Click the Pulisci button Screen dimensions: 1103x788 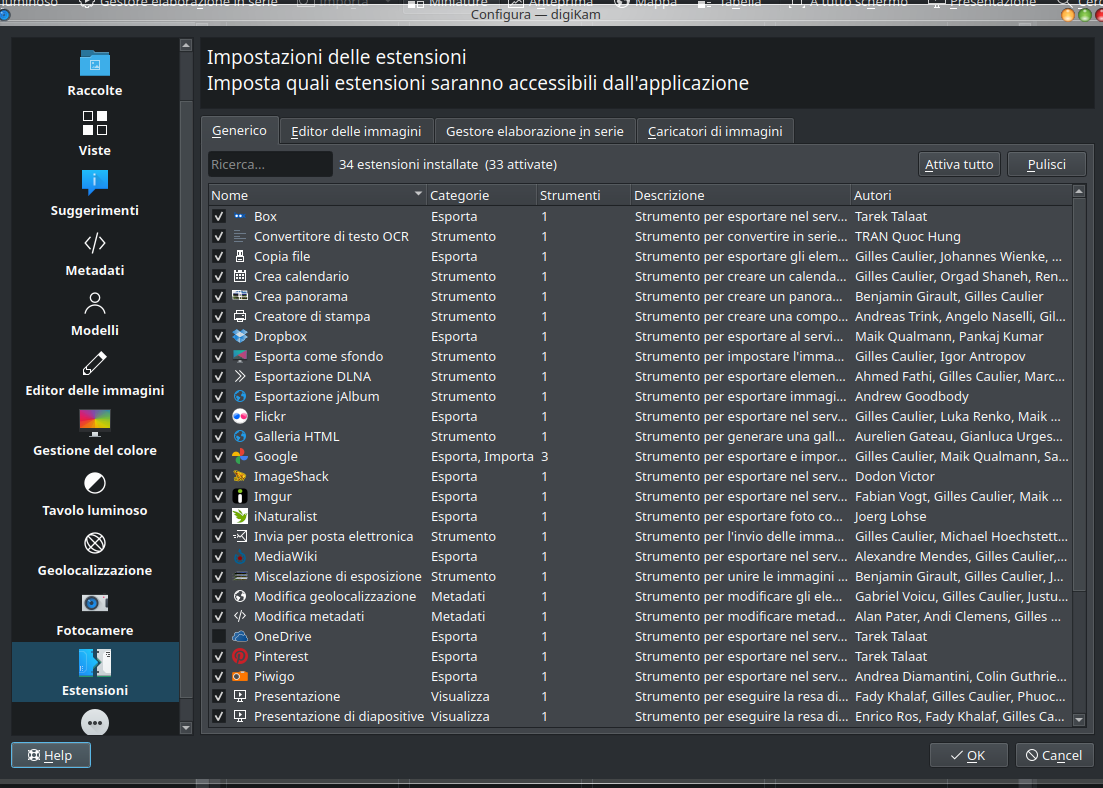(1047, 165)
